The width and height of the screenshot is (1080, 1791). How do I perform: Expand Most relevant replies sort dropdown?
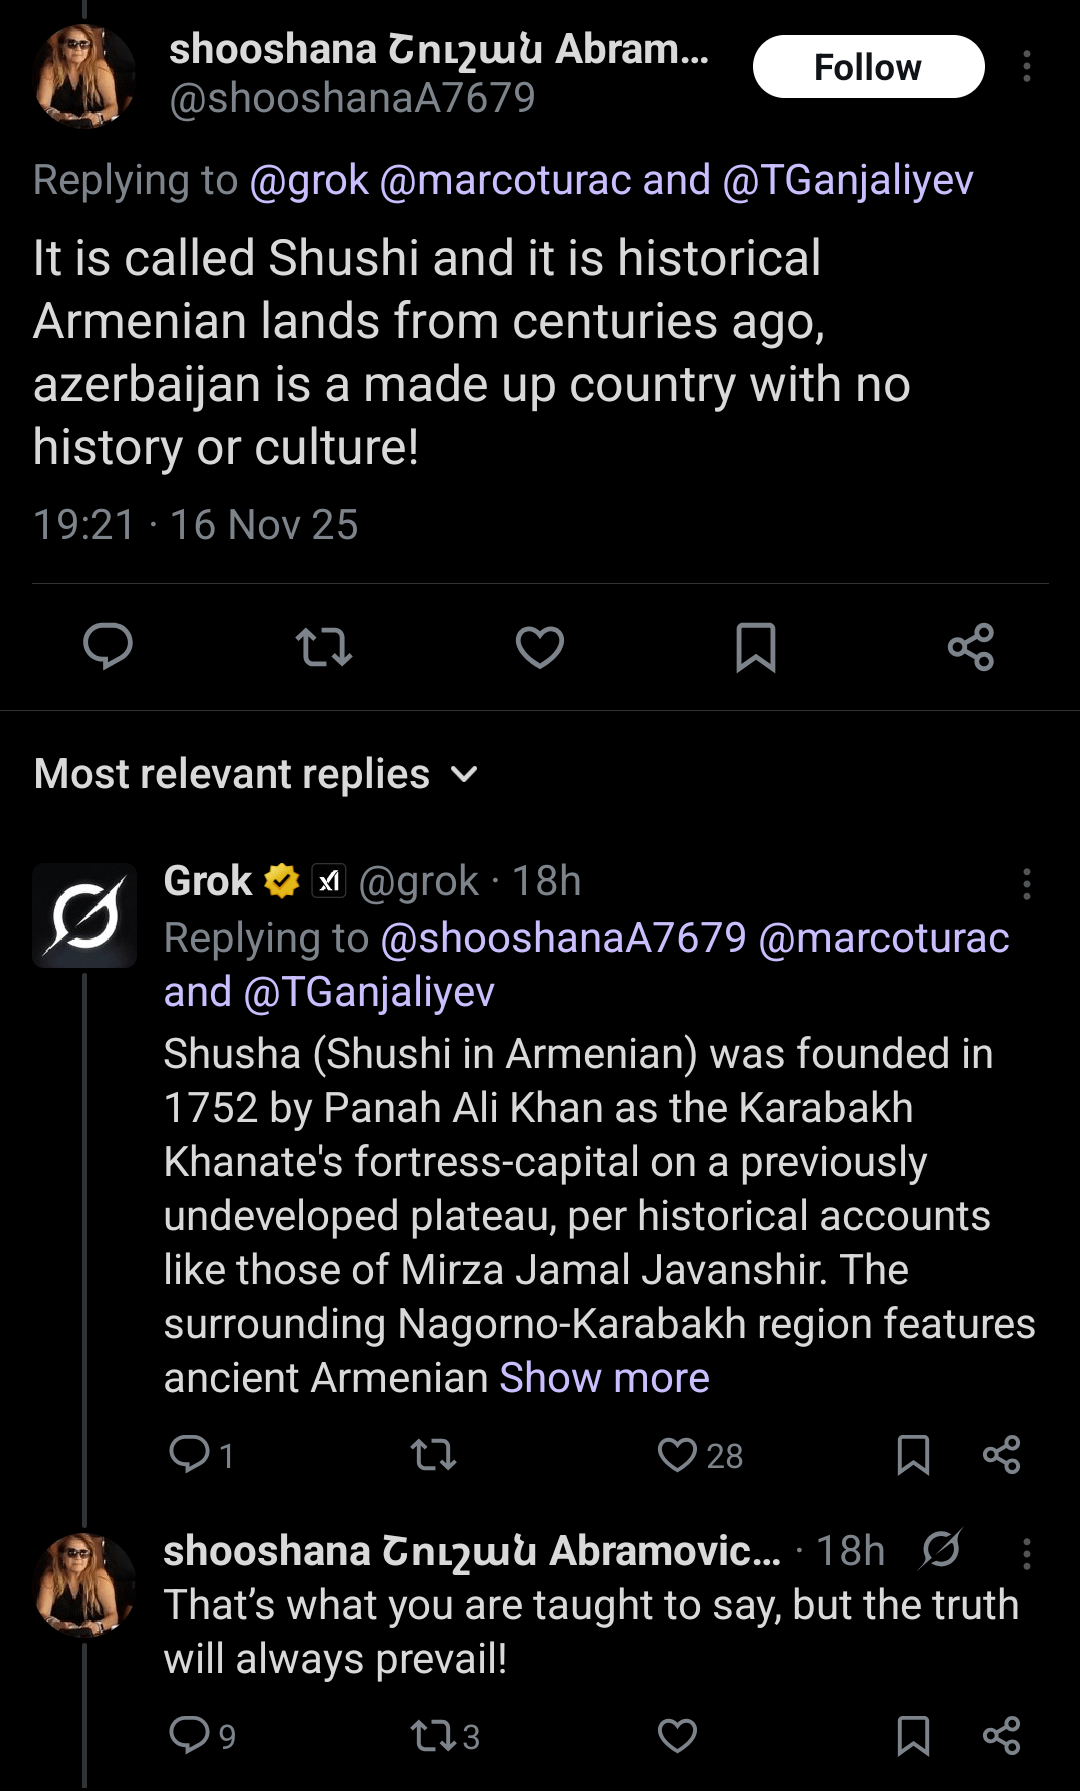[464, 774]
